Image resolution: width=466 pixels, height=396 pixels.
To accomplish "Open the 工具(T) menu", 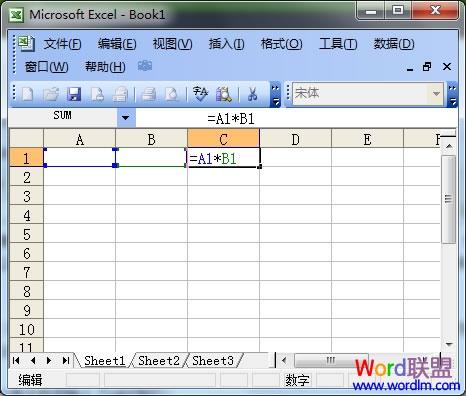I will pos(338,44).
